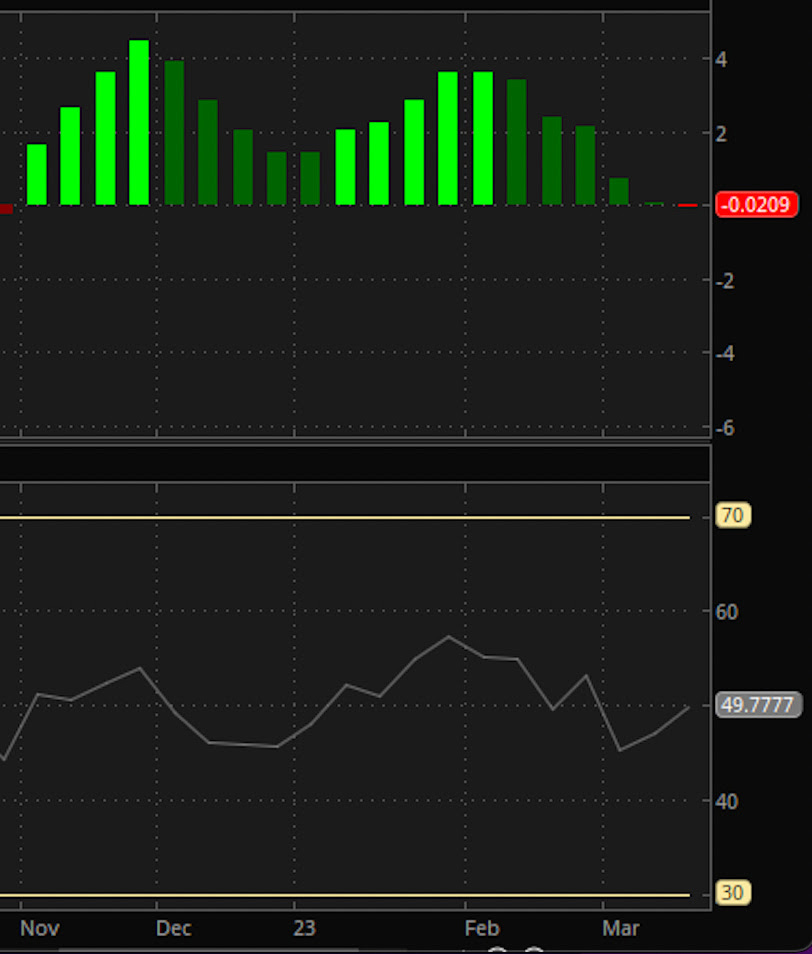
Task: Select the yellow 70 overbought level label
Action: [732, 515]
